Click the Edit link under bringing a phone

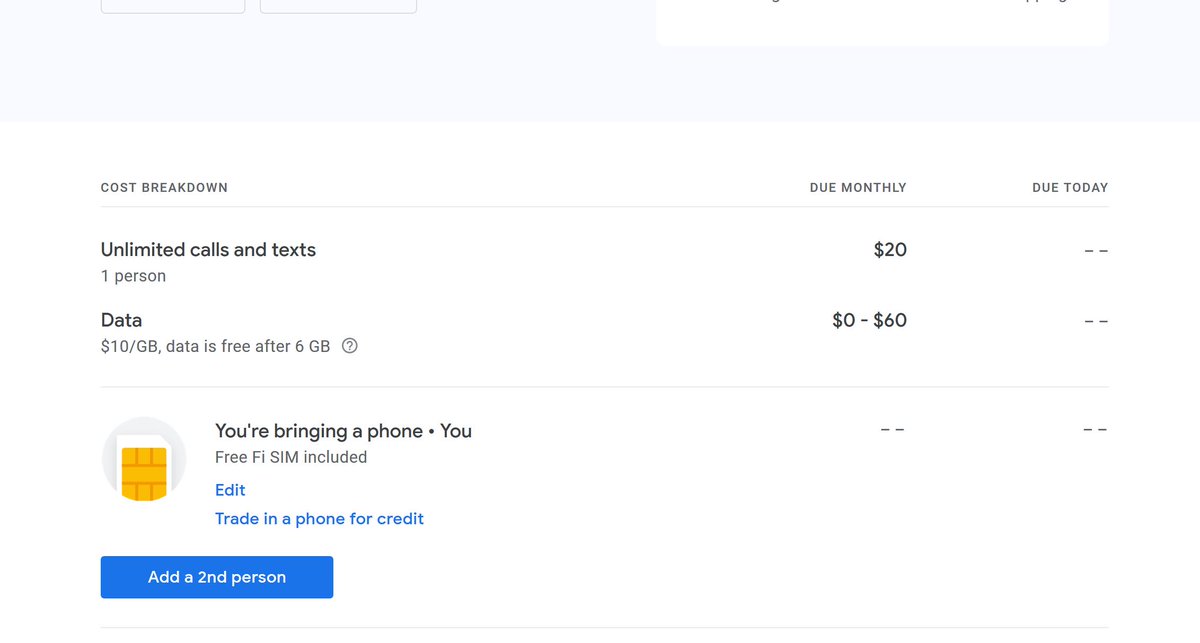(230, 490)
